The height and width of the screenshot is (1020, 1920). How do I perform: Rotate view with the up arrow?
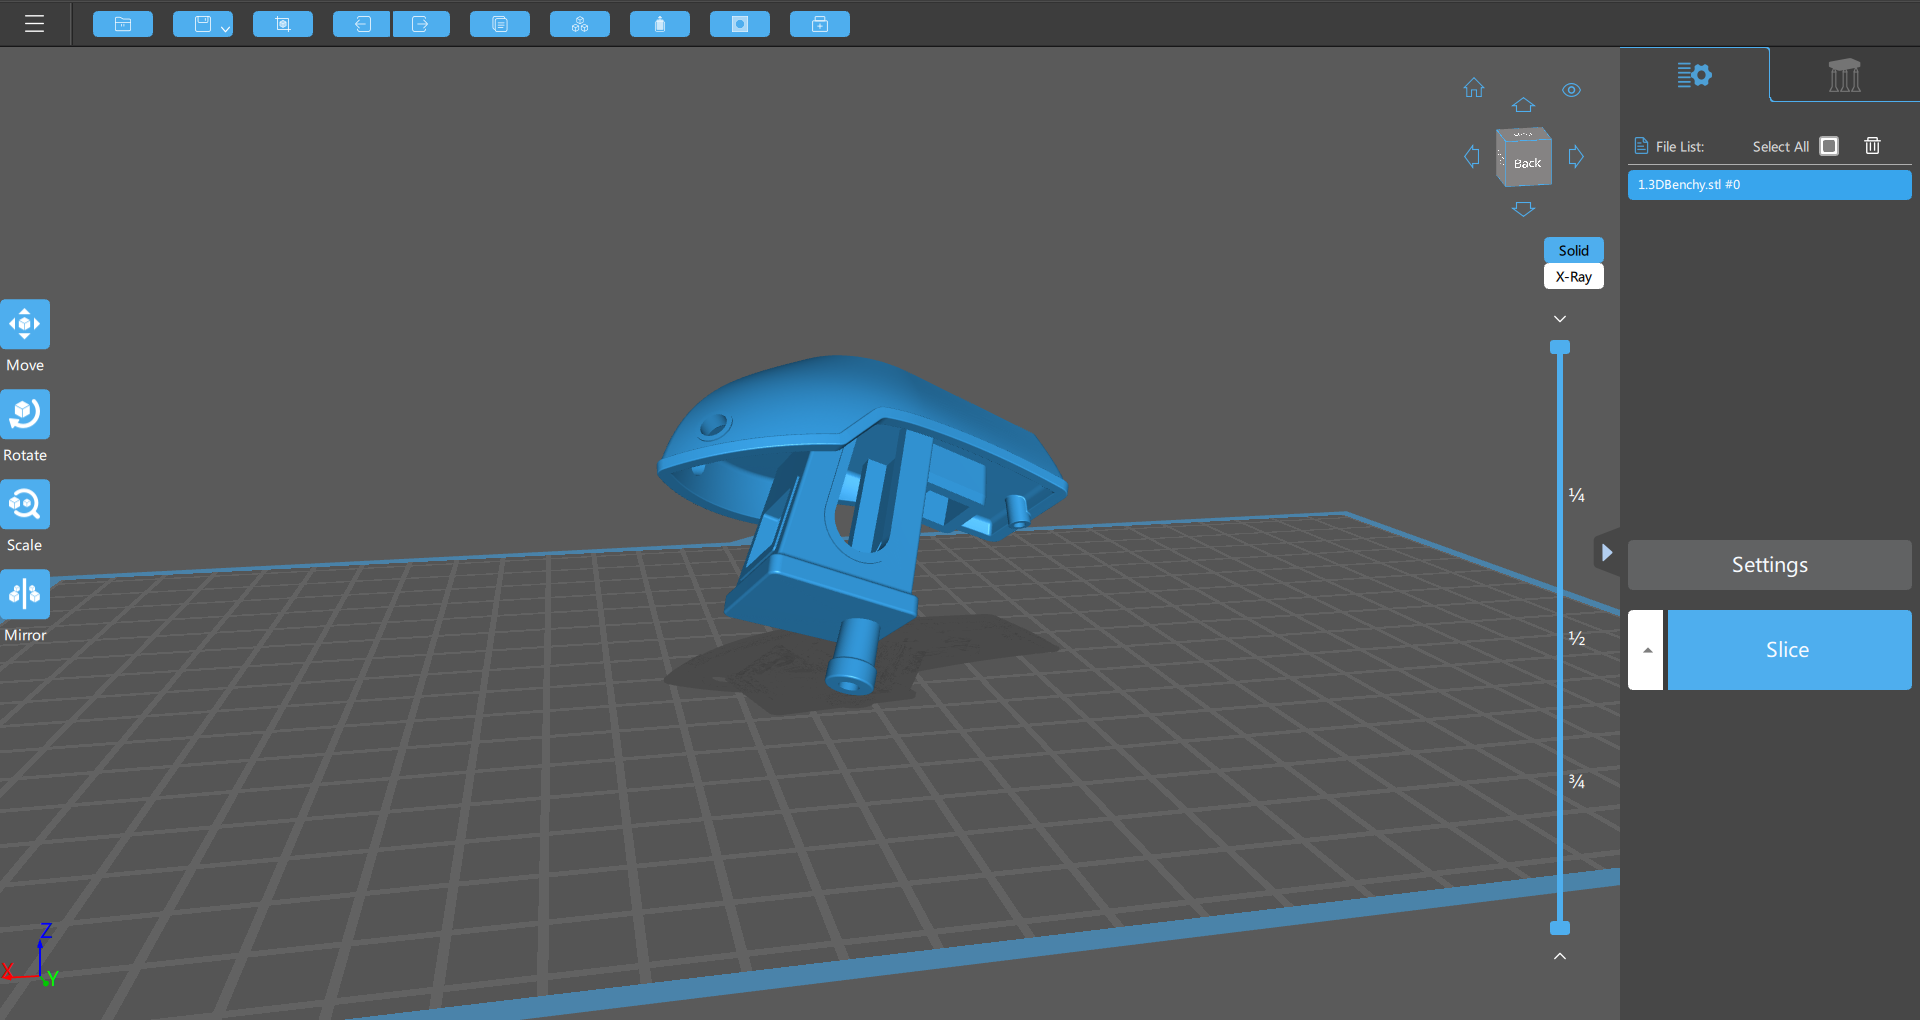(x=1523, y=105)
